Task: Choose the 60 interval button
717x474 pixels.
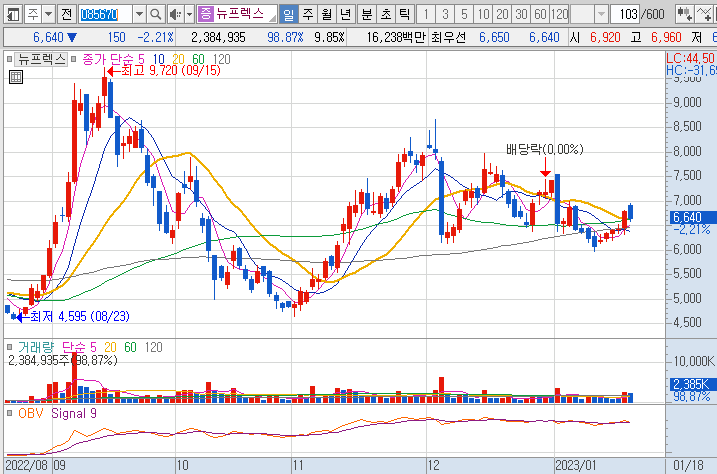Action: click(x=540, y=15)
